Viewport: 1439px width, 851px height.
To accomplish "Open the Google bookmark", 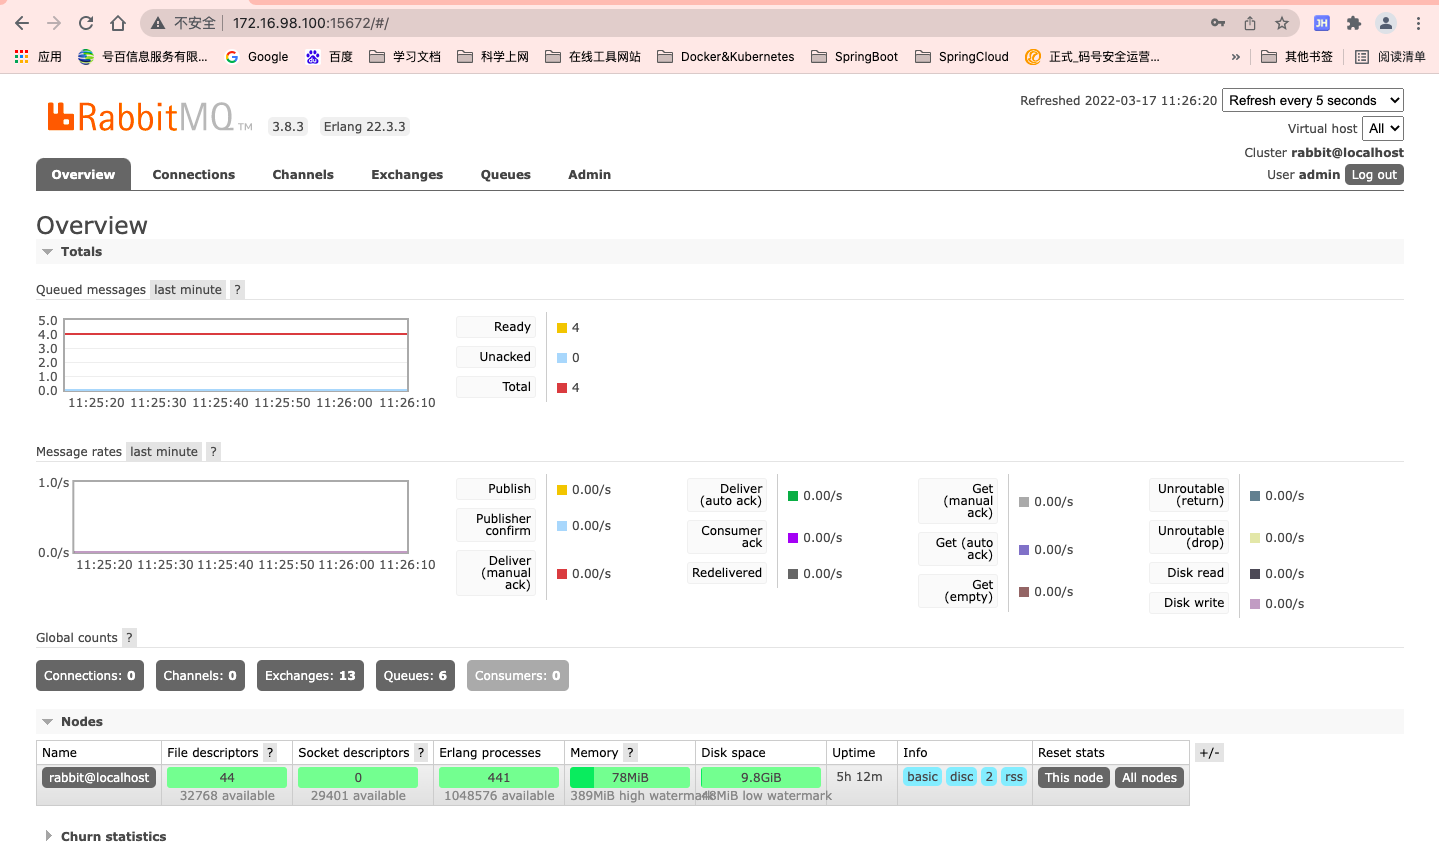I will tap(257, 57).
